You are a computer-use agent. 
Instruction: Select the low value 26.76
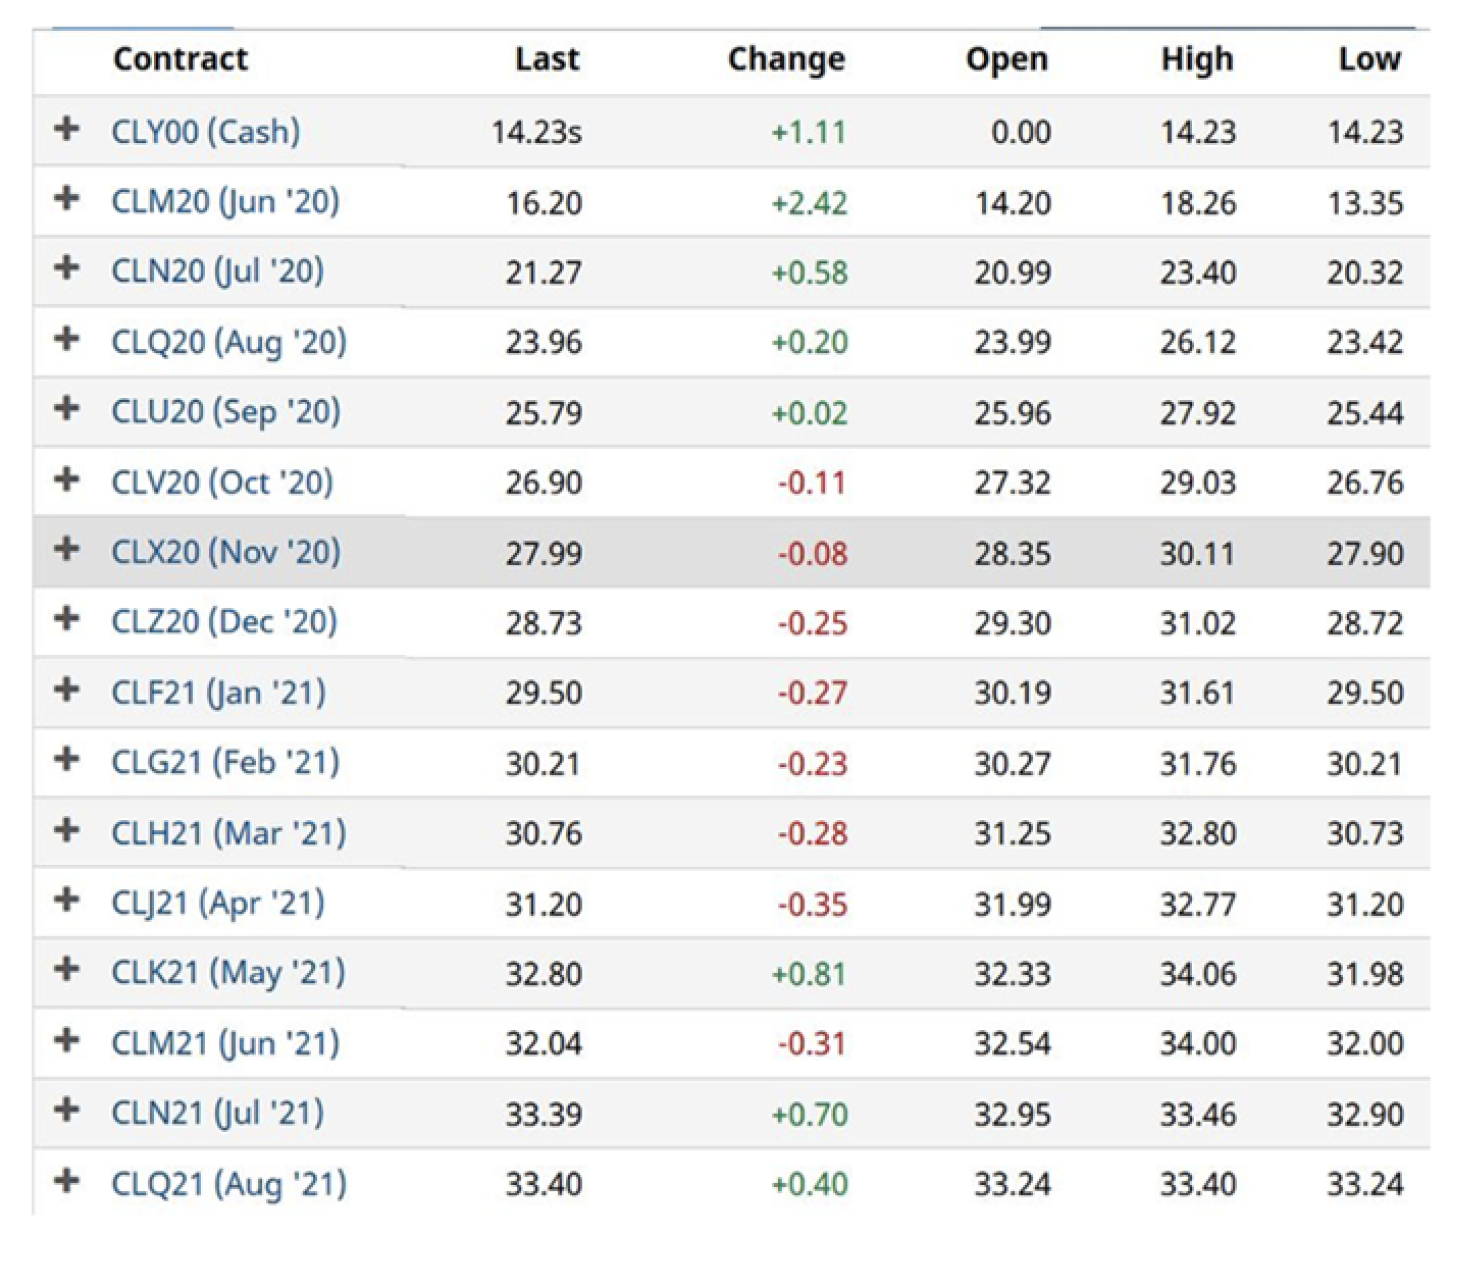coord(1366,483)
